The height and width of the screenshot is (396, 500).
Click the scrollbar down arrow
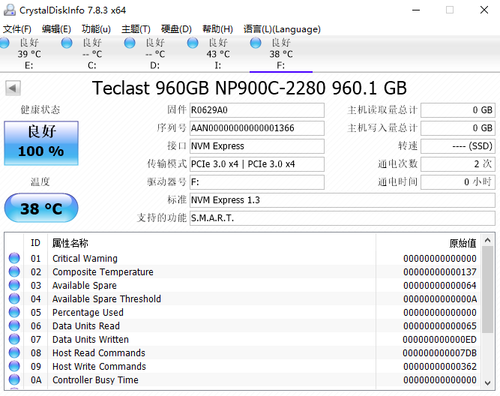pos(487,383)
